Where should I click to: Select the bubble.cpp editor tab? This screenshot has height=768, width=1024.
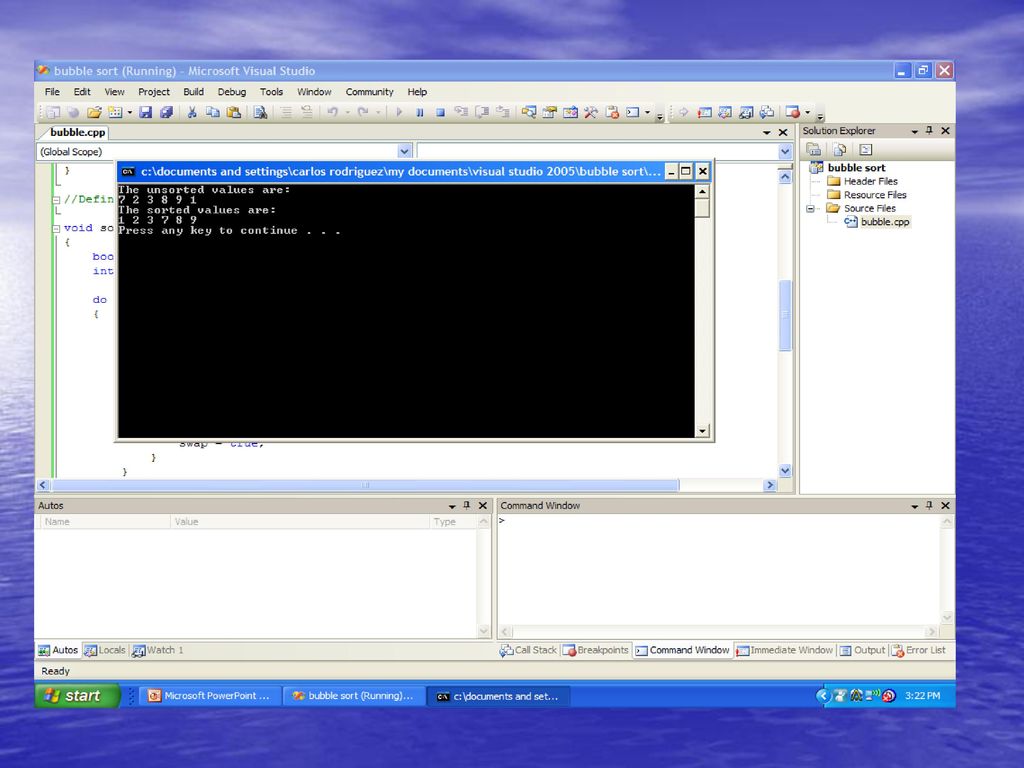[77, 133]
